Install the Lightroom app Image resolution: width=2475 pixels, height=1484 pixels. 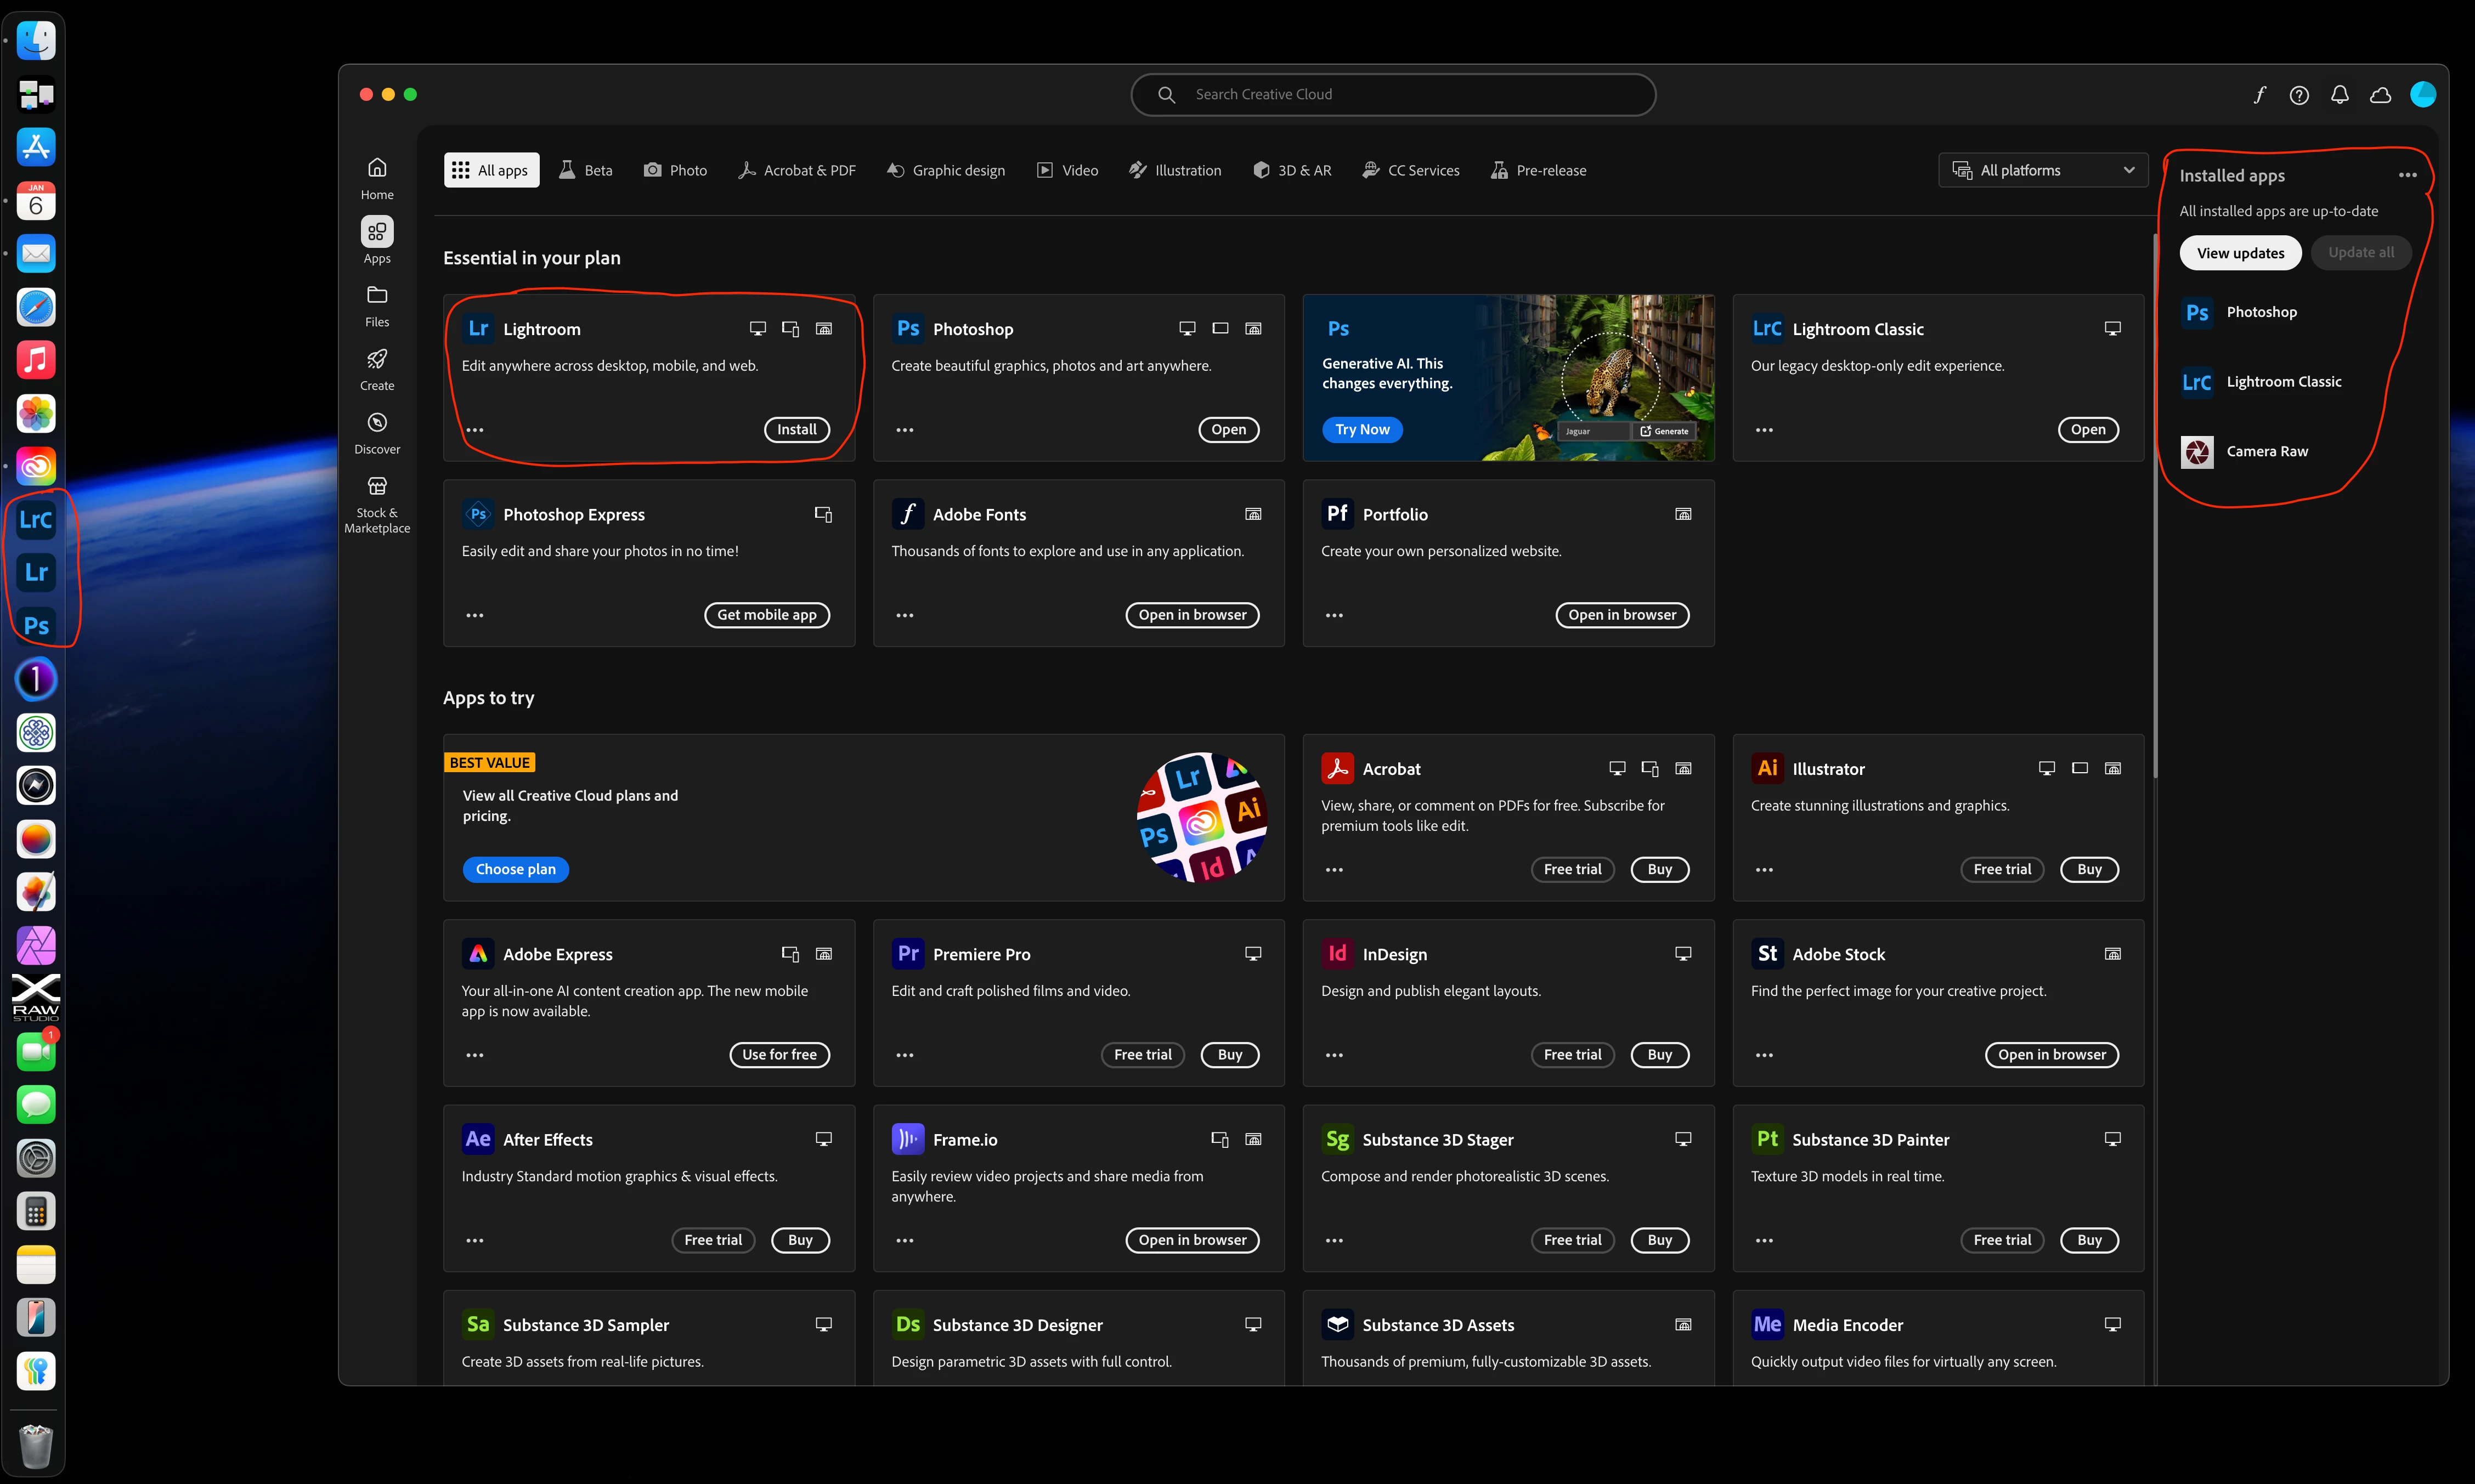[796, 430]
